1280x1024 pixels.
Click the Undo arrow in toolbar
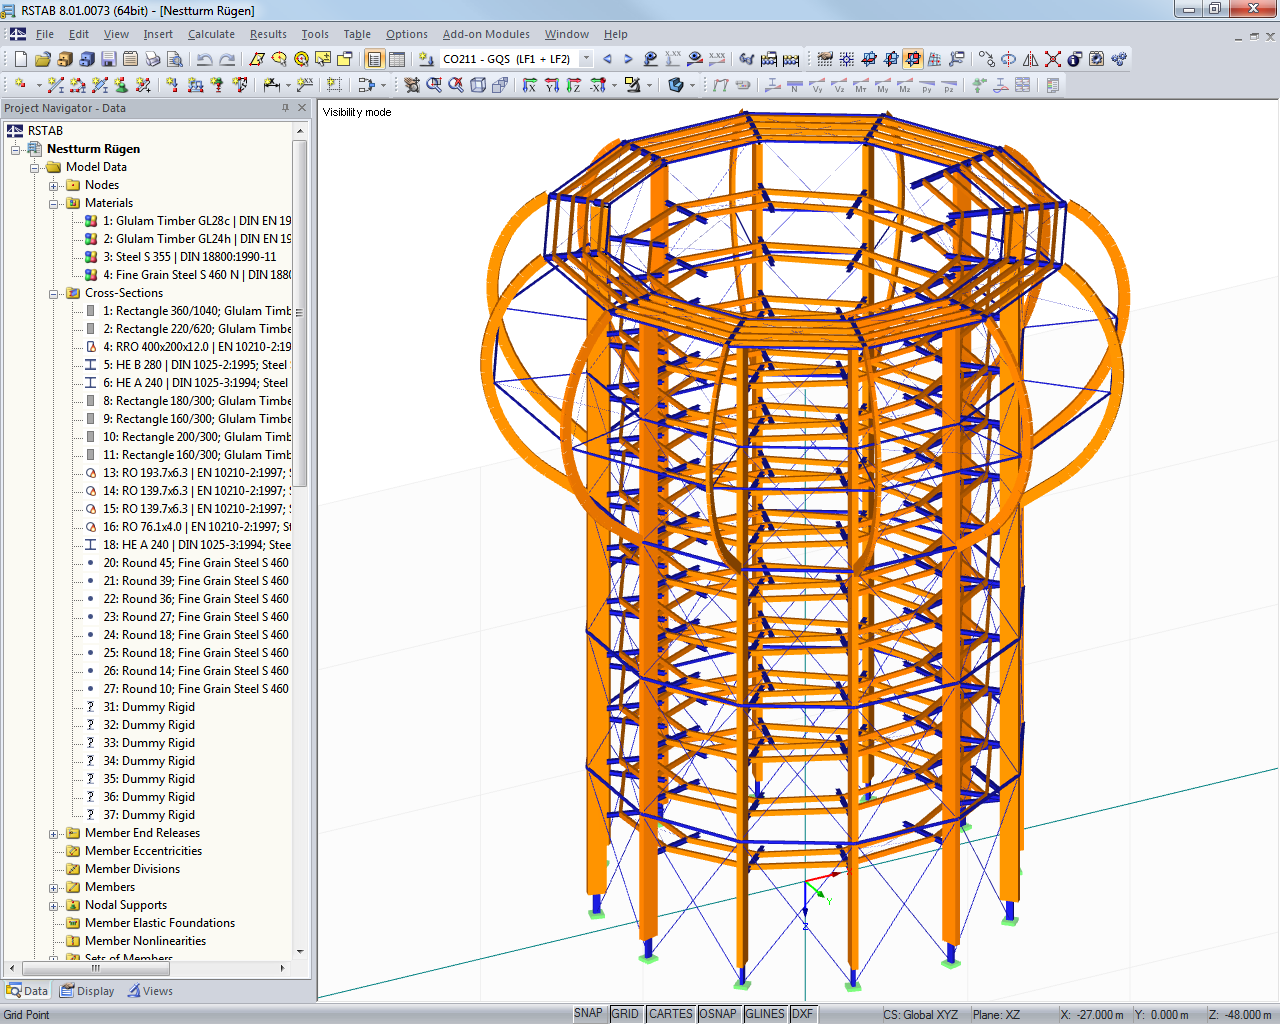[205, 59]
